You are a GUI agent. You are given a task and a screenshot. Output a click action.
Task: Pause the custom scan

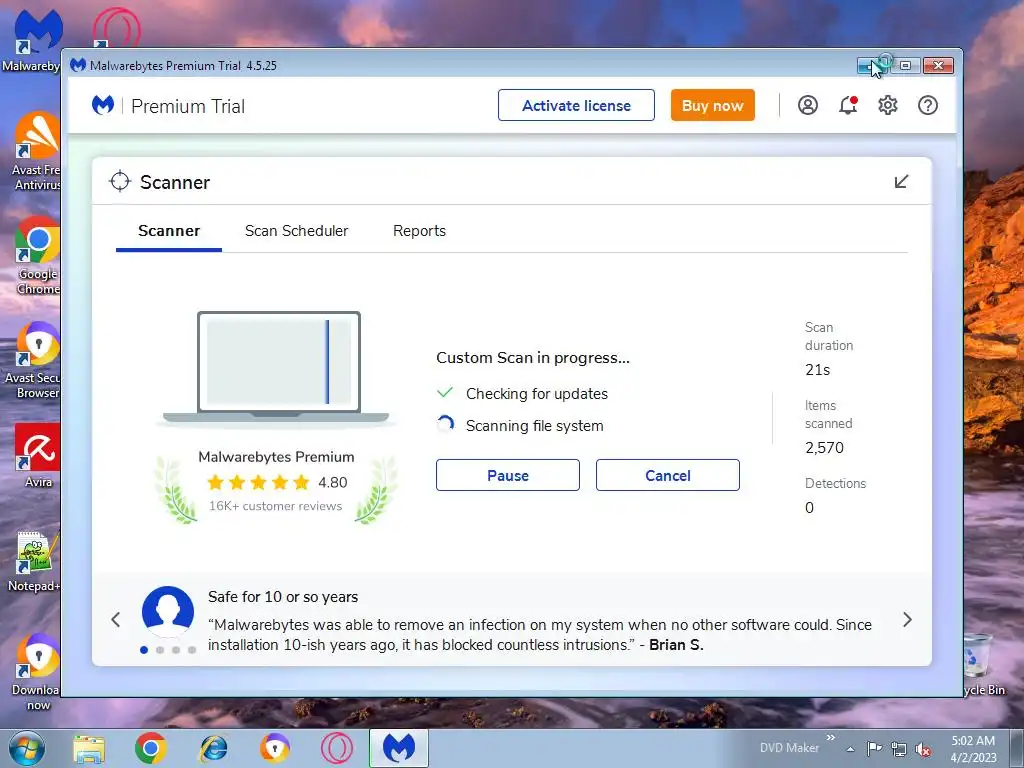(x=507, y=475)
